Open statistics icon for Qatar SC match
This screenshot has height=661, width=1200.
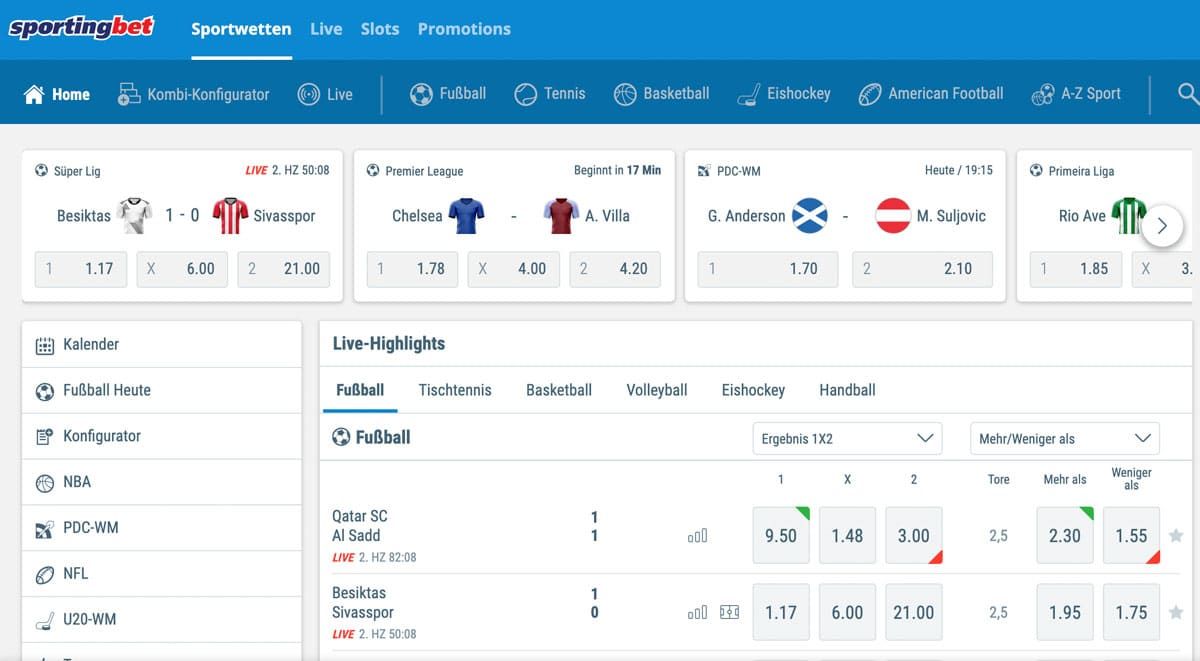tap(697, 536)
